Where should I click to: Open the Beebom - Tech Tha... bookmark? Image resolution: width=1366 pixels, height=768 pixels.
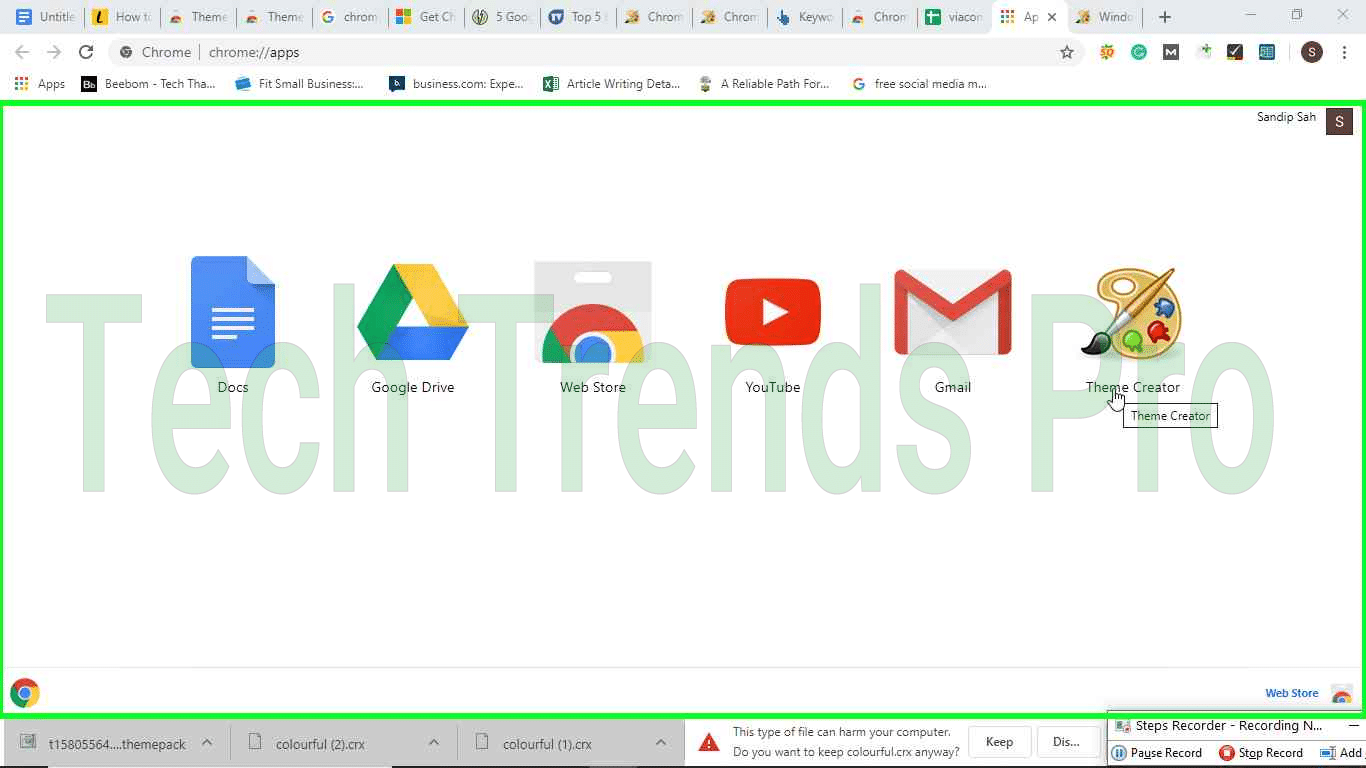(149, 84)
